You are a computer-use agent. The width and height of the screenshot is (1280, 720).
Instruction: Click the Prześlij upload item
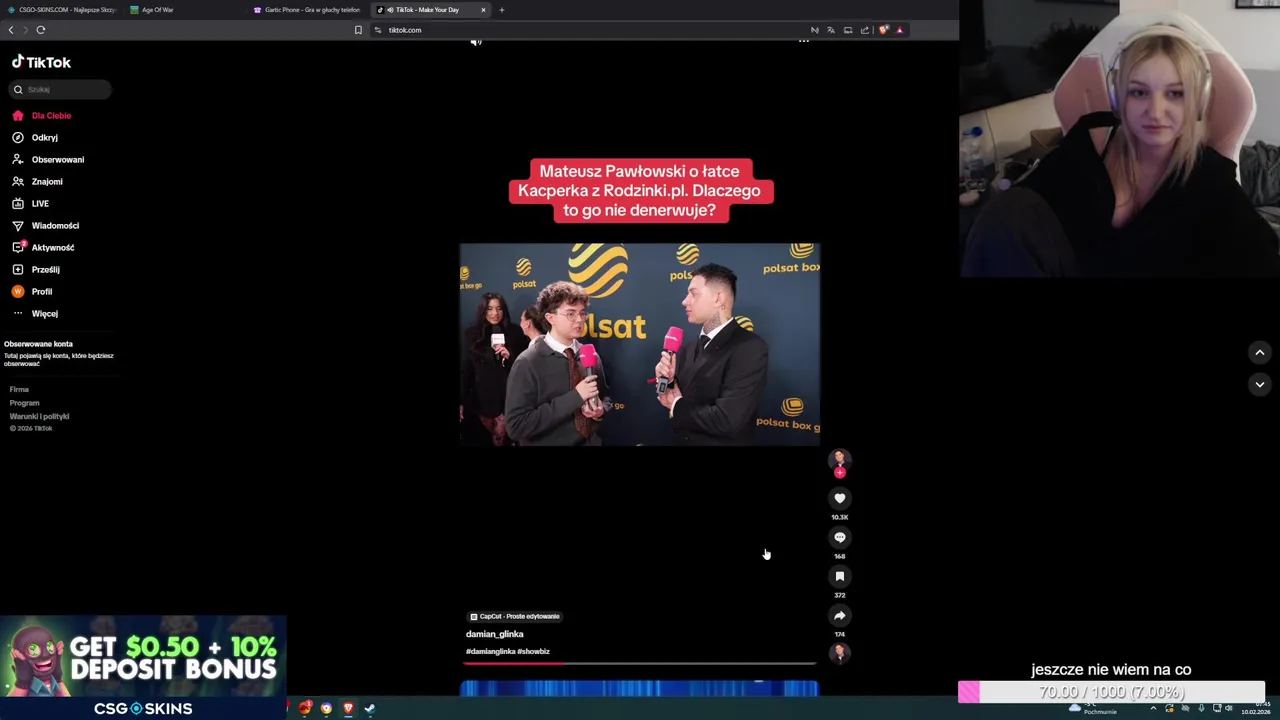coord(36,269)
